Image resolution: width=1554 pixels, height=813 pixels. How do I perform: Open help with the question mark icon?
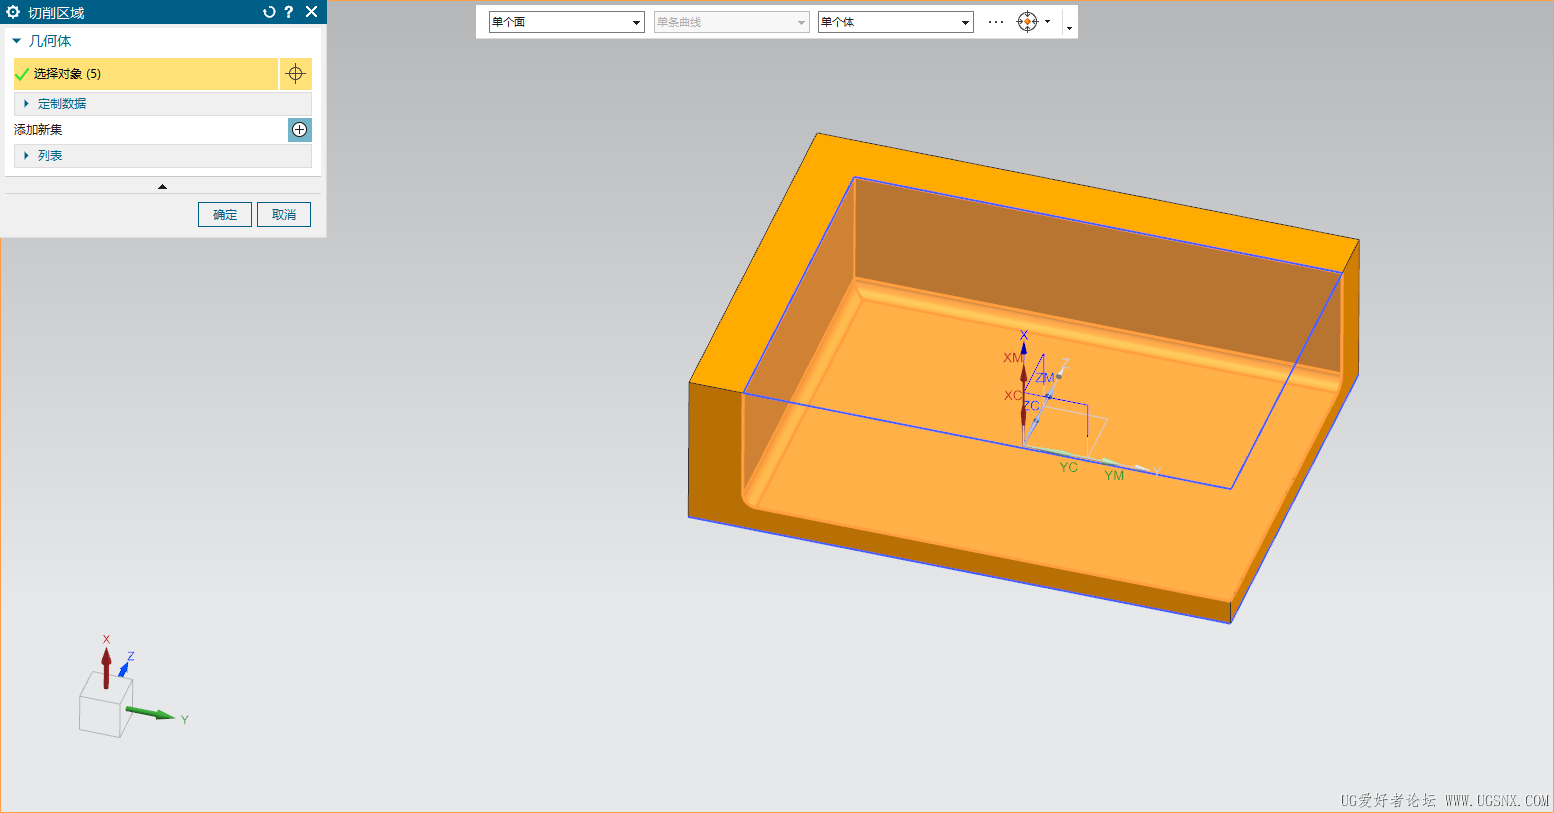(289, 12)
